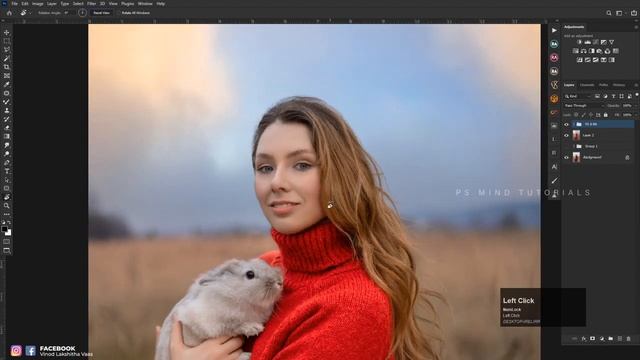
Task: Swap foreground and background colors
Action: tap(9, 222)
